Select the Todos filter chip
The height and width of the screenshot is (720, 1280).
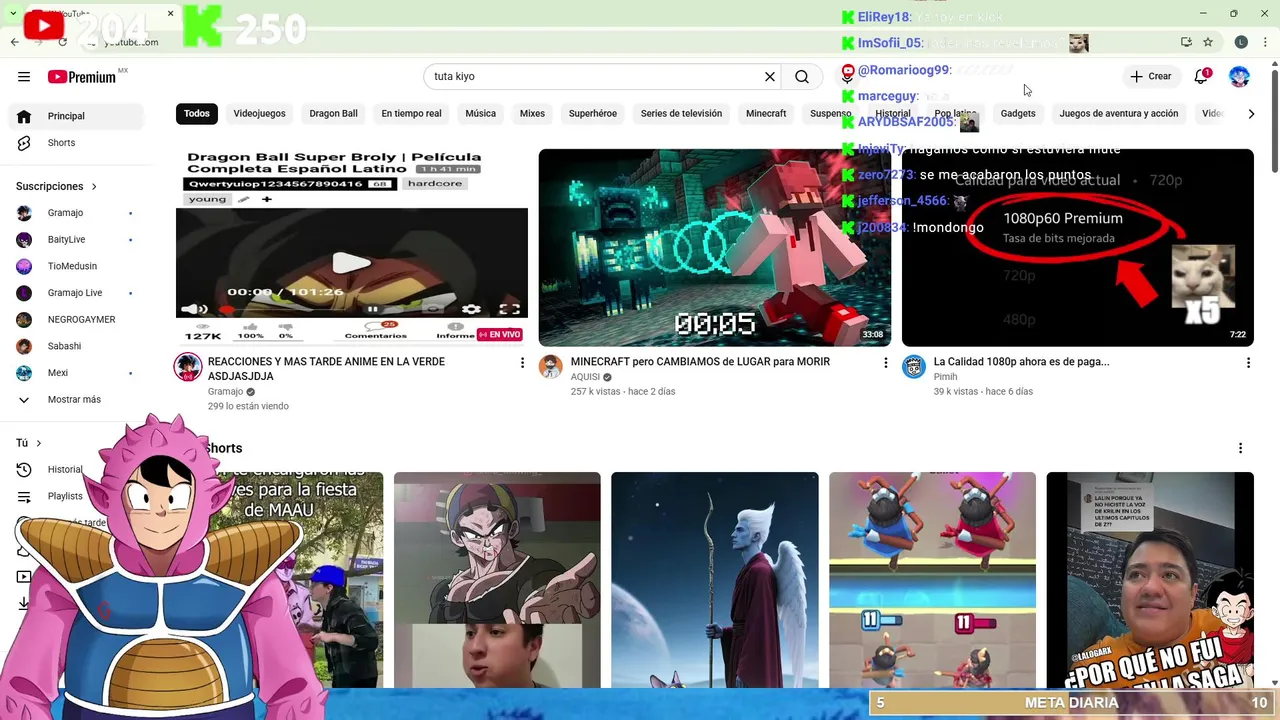(x=197, y=114)
